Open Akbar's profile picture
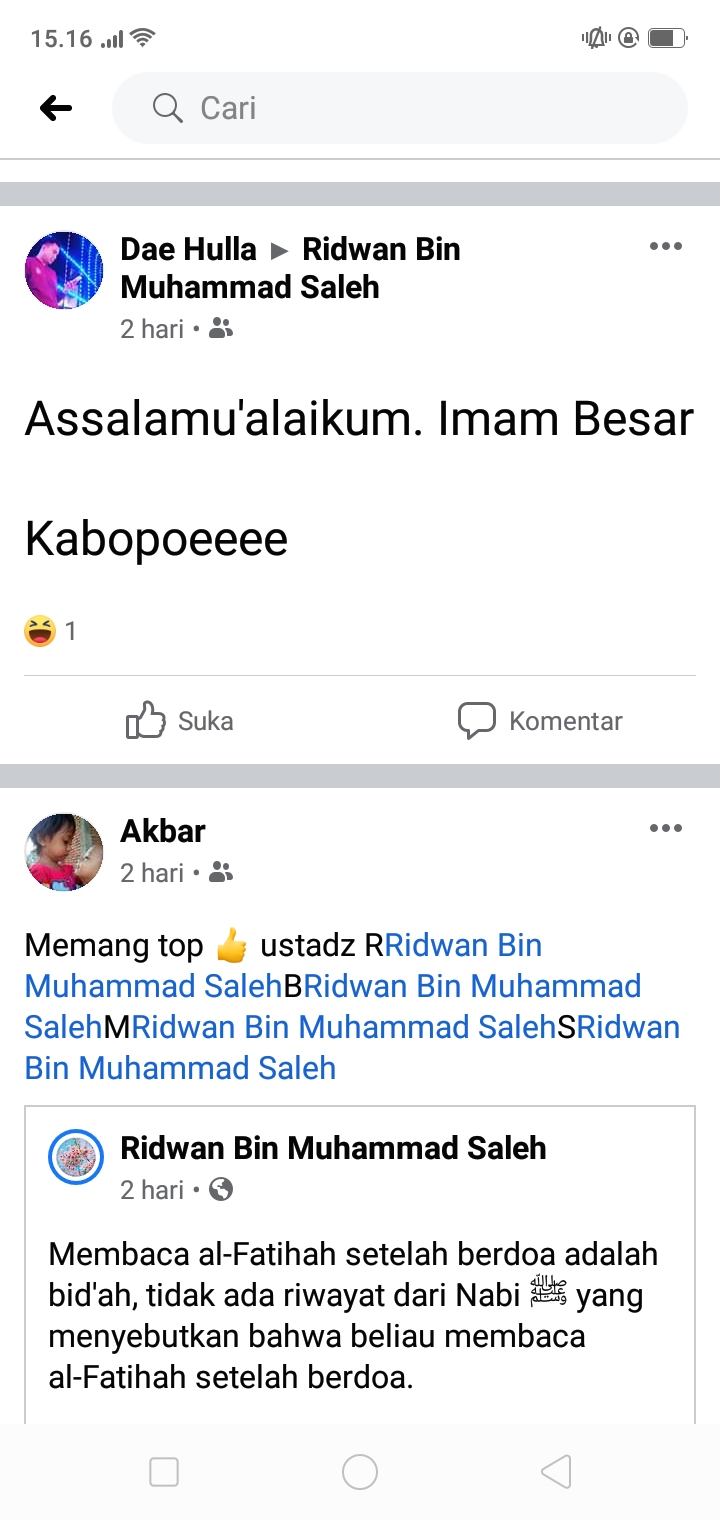The width and height of the screenshot is (720, 1520). (64, 852)
